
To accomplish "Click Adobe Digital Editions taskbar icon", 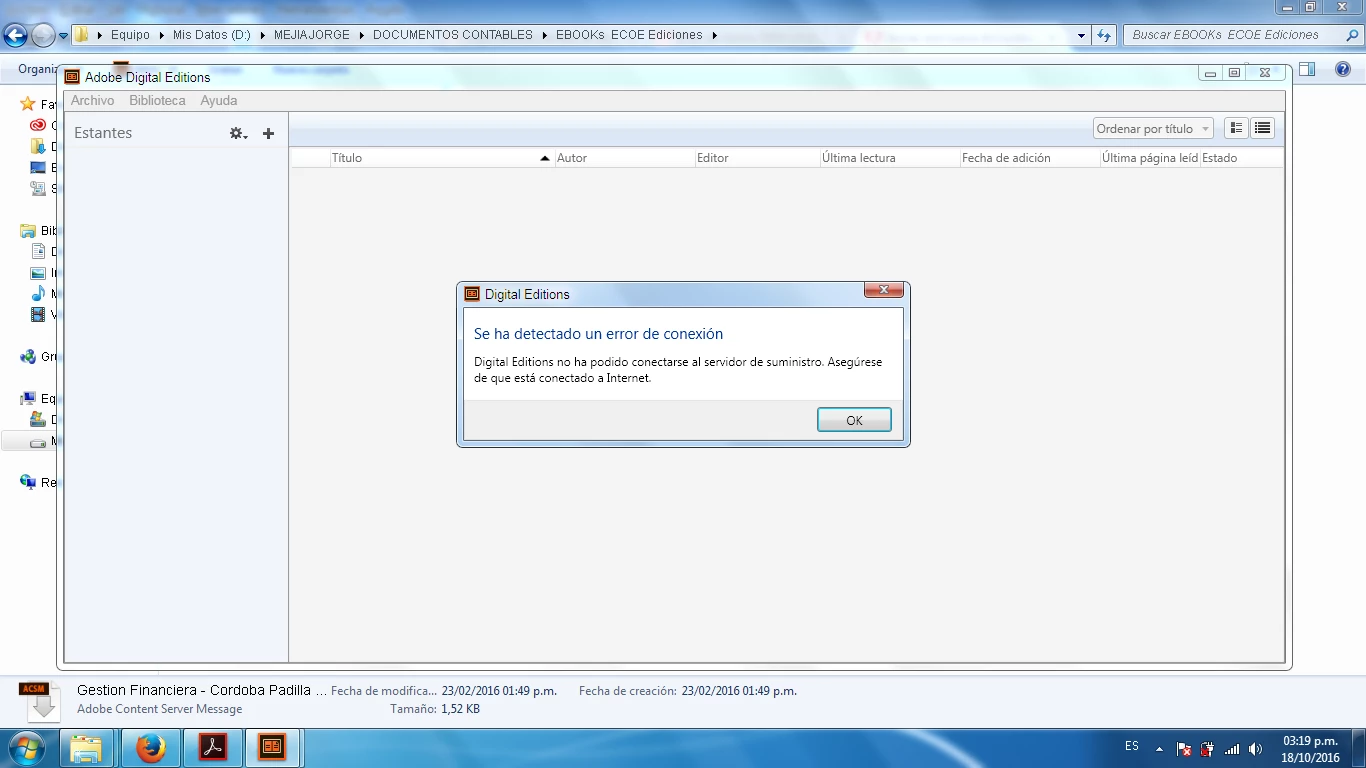I will point(272,748).
